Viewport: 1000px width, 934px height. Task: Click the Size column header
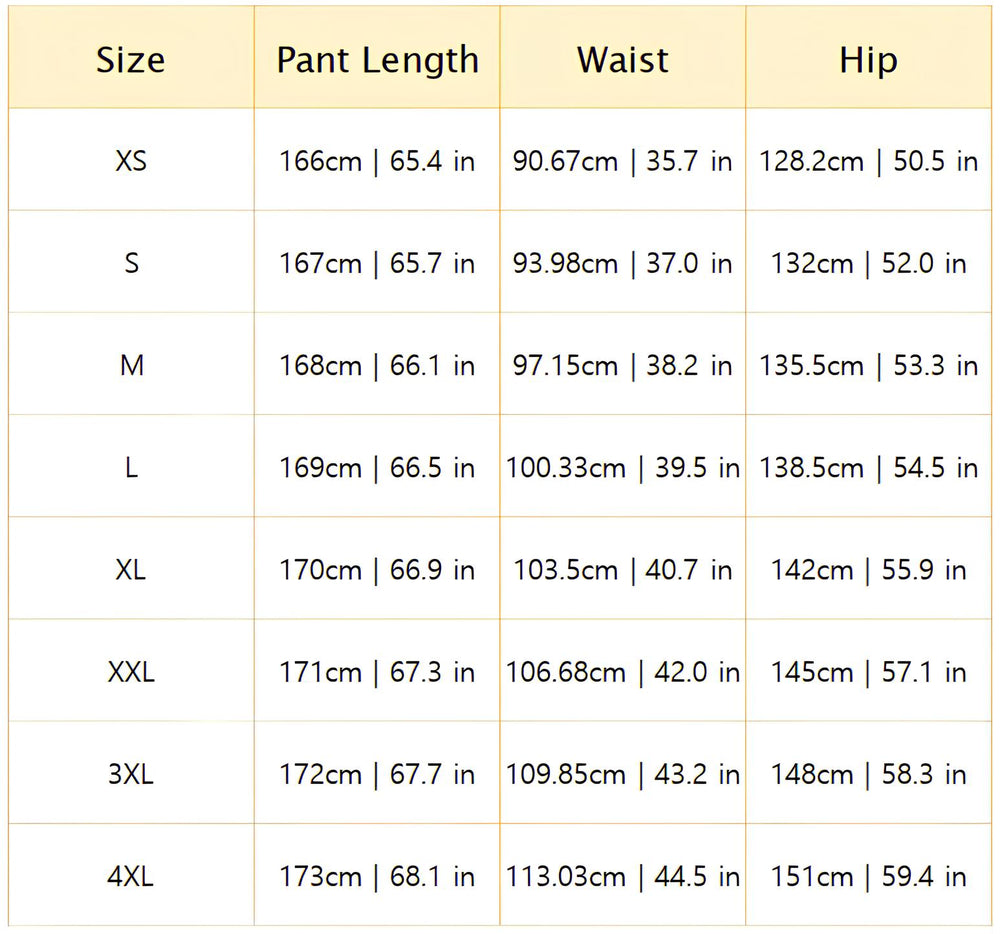click(131, 60)
